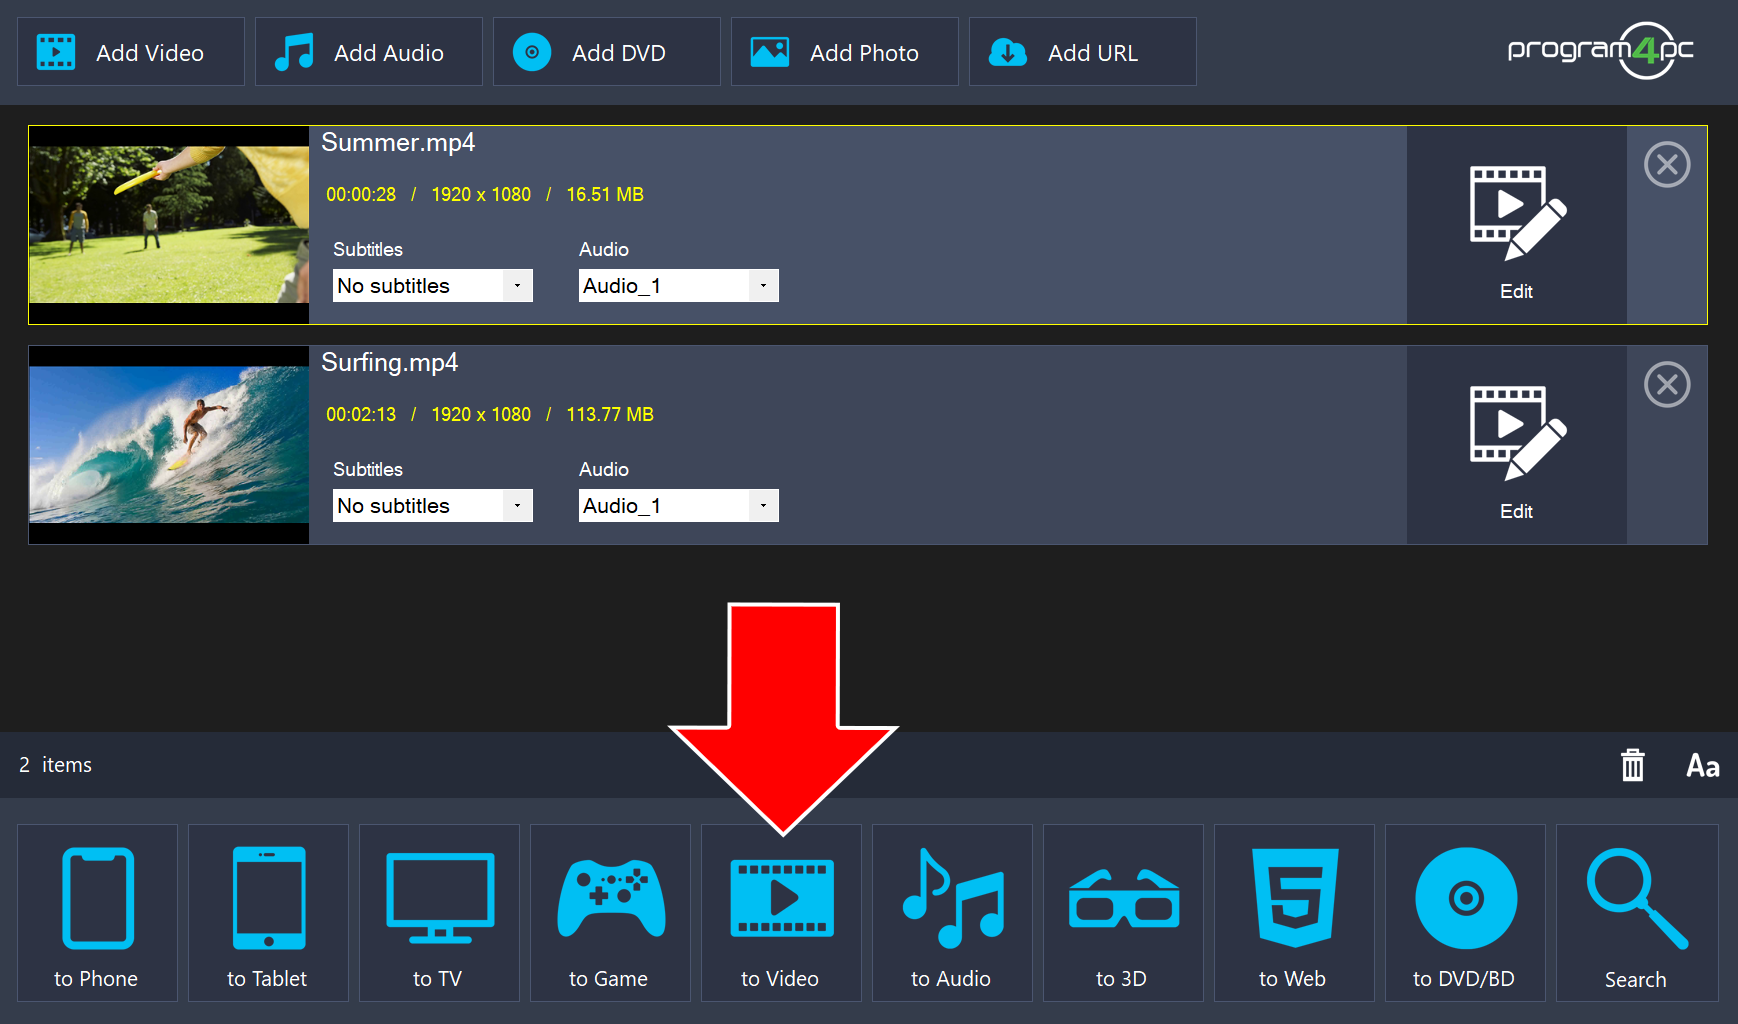Select the to 3D glasses option
Image resolution: width=1738 pixels, height=1024 pixels.
pyautogui.click(x=1123, y=913)
